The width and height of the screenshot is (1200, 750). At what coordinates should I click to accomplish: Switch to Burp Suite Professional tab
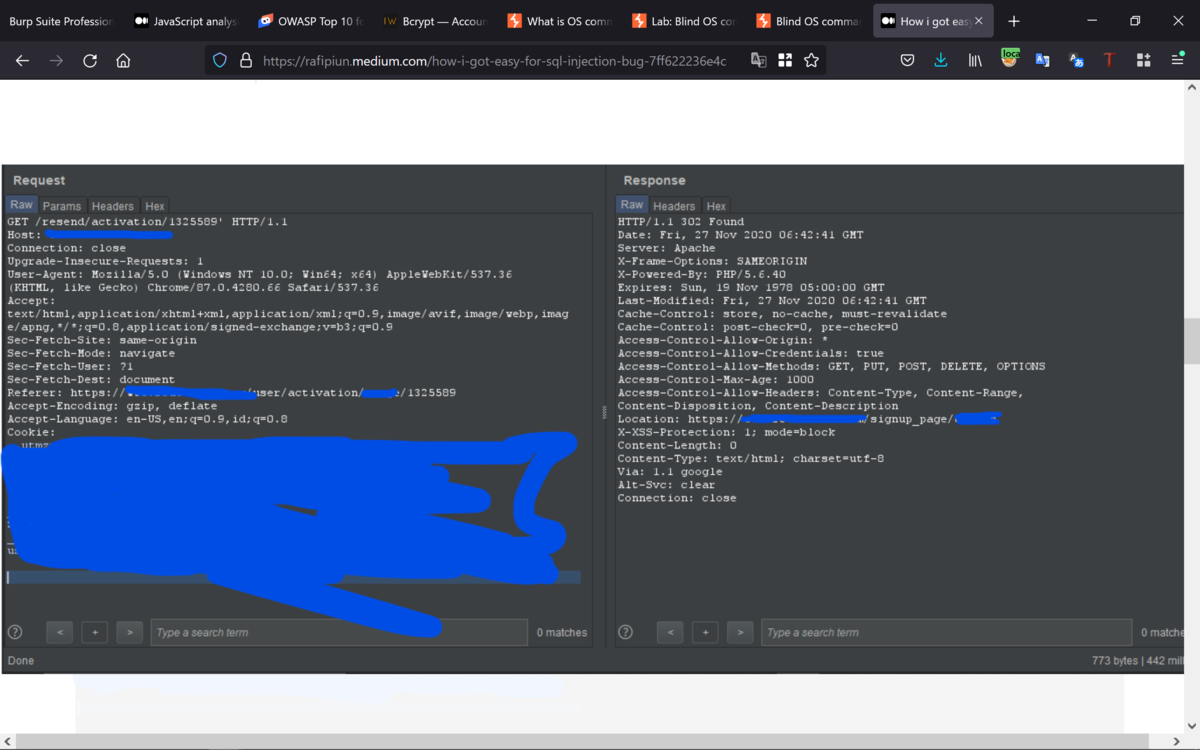(60, 21)
